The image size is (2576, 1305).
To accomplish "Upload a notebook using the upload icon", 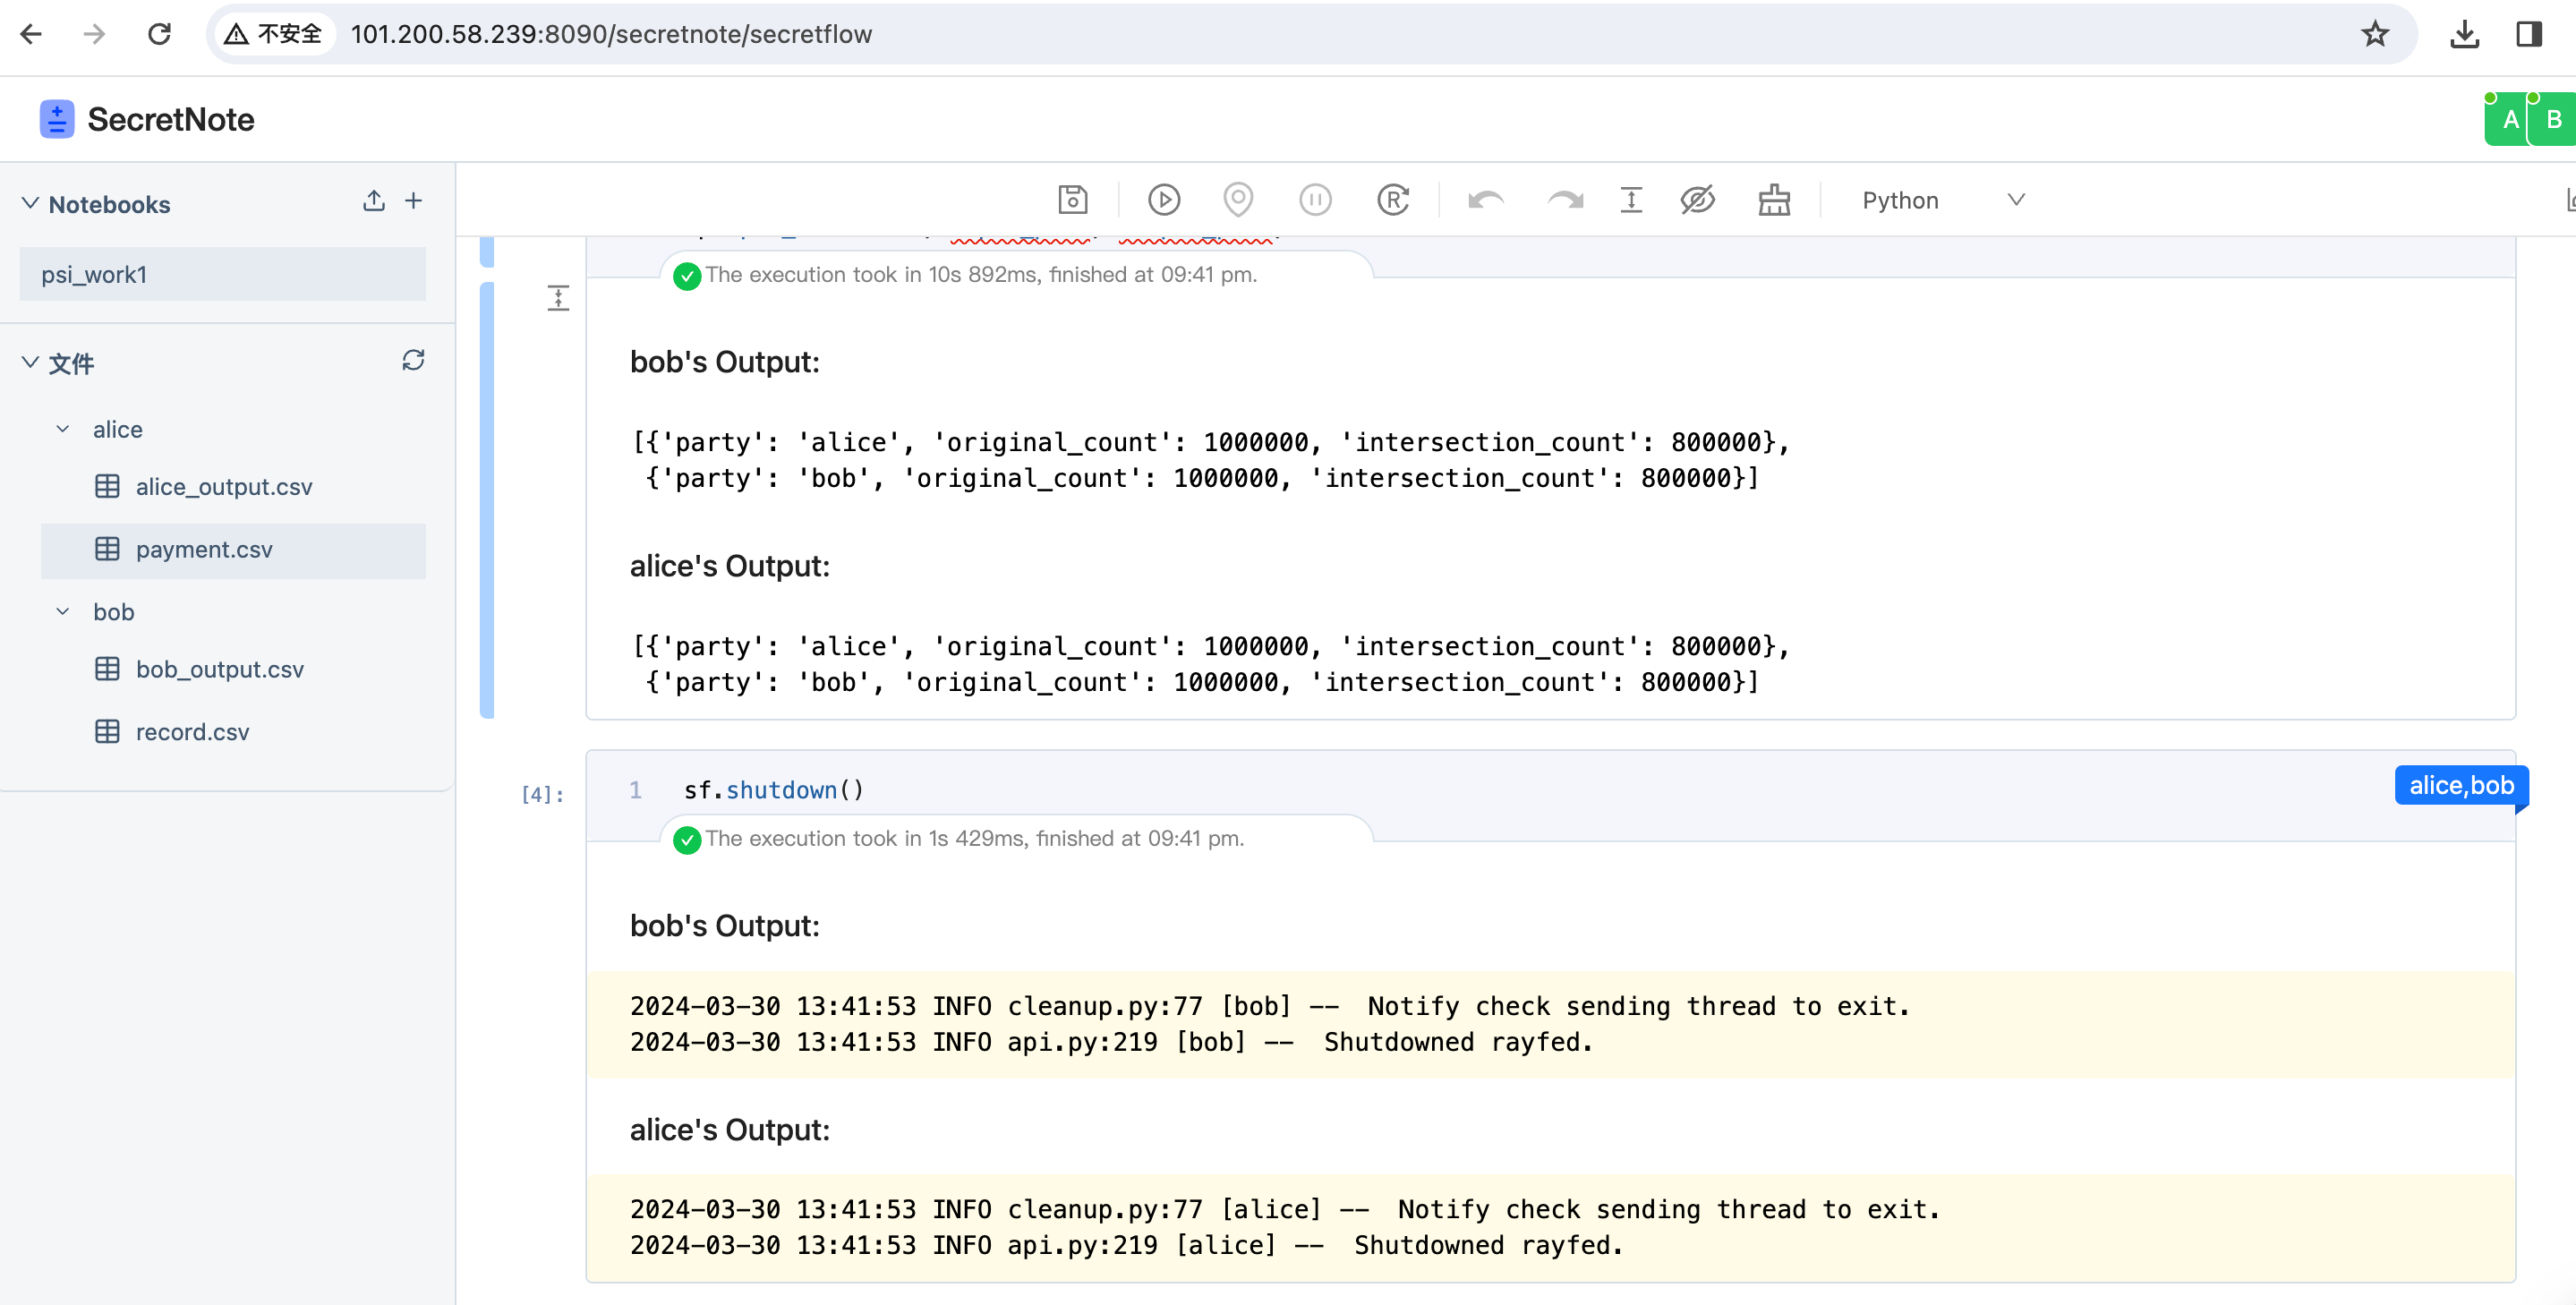I will point(374,201).
